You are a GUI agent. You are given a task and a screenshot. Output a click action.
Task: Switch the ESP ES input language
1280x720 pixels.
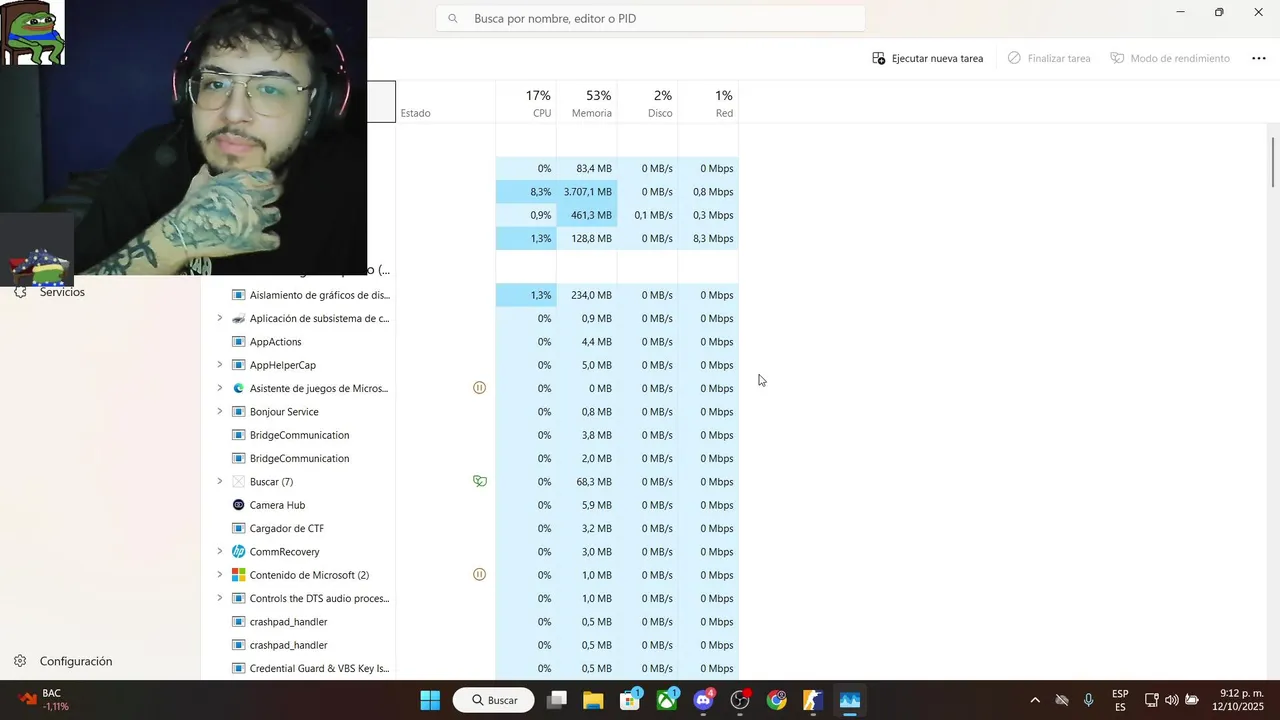click(1120, 700)
